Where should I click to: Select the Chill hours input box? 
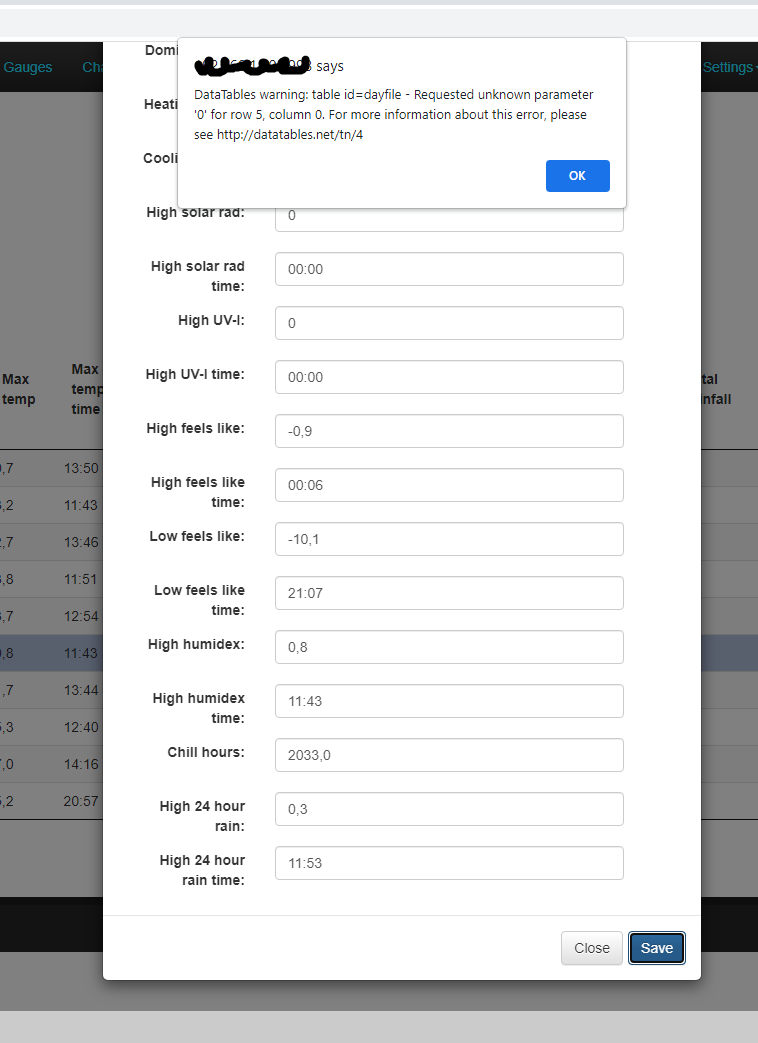(x=449, y=755)
